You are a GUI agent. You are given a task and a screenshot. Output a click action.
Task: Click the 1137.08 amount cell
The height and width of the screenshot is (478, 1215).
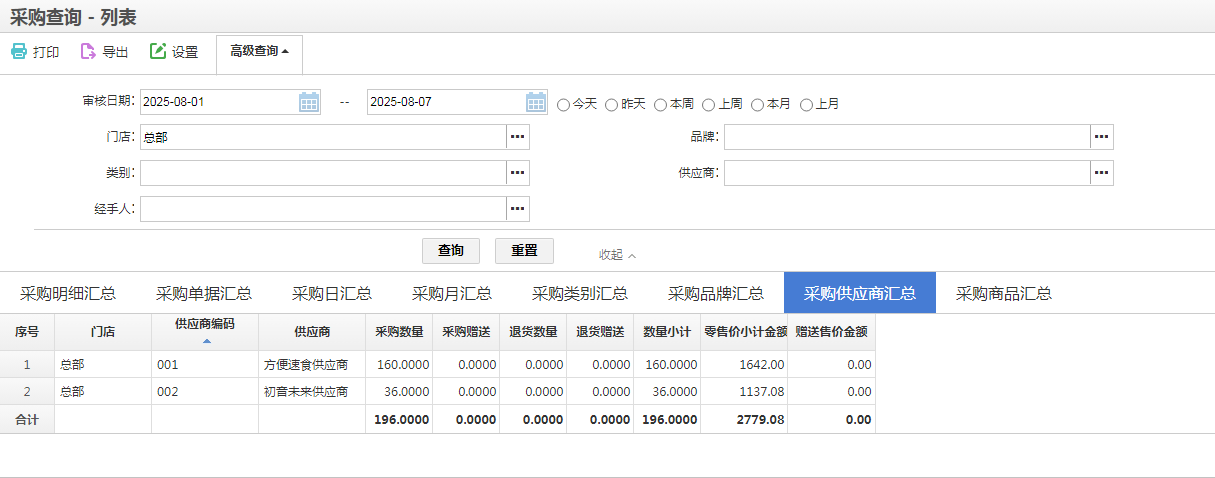pos(744,392)
